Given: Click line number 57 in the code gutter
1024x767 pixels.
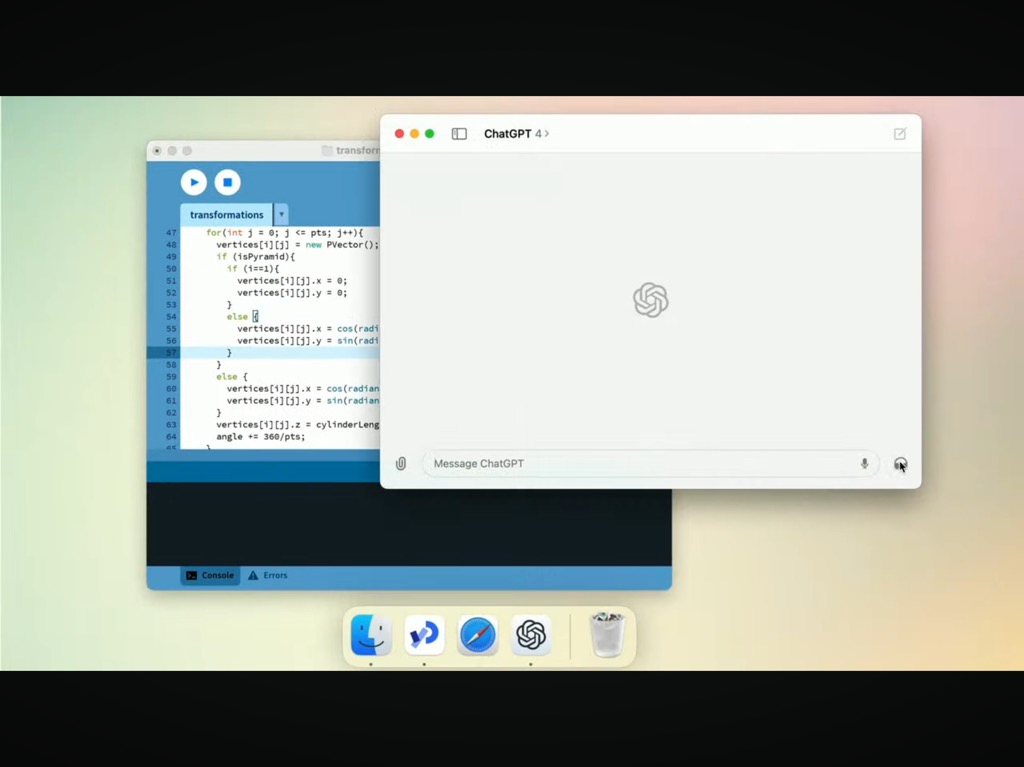Looking at the screenshot, I should tap(171, 353).
